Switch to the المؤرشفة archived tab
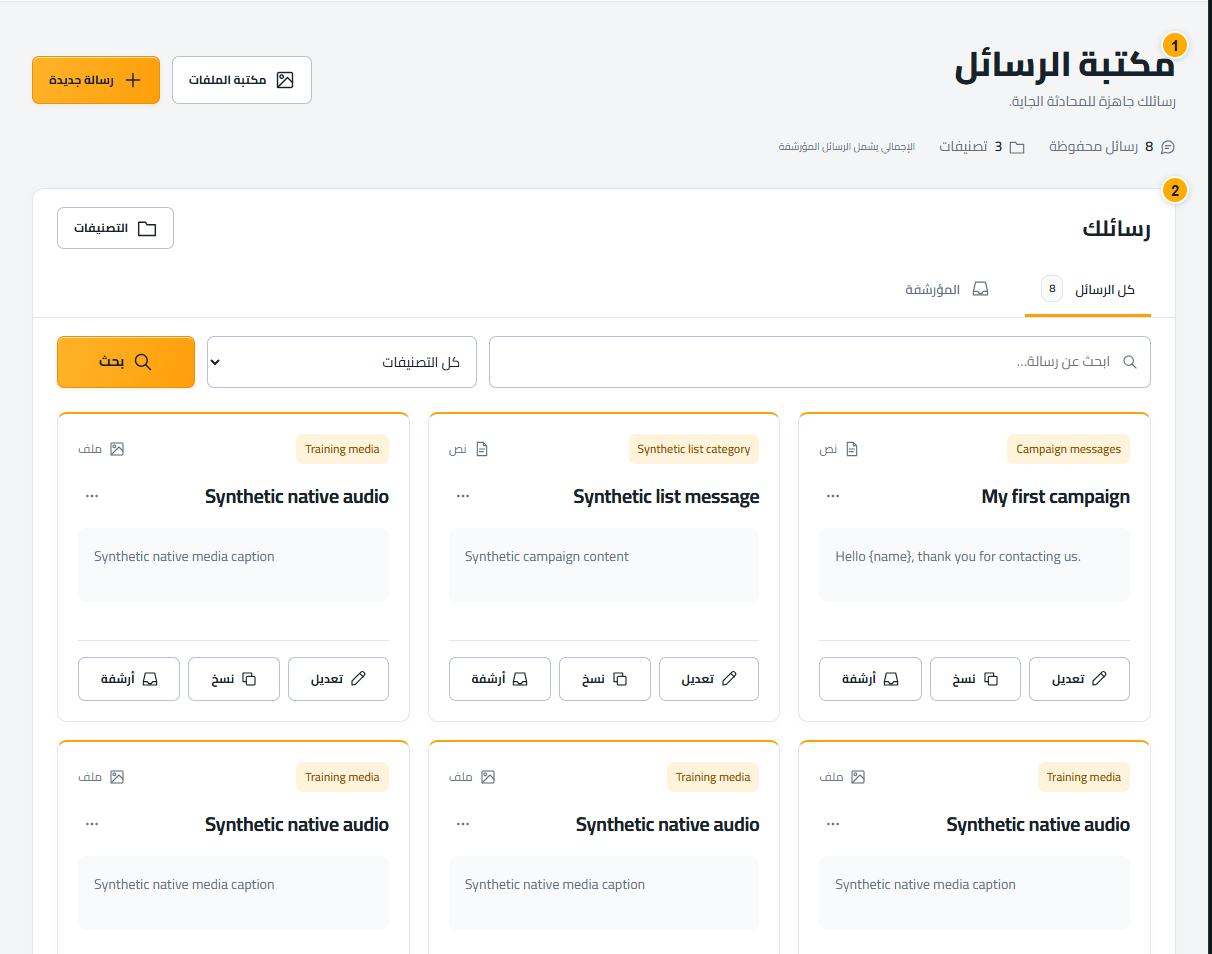 click(947, 290)
